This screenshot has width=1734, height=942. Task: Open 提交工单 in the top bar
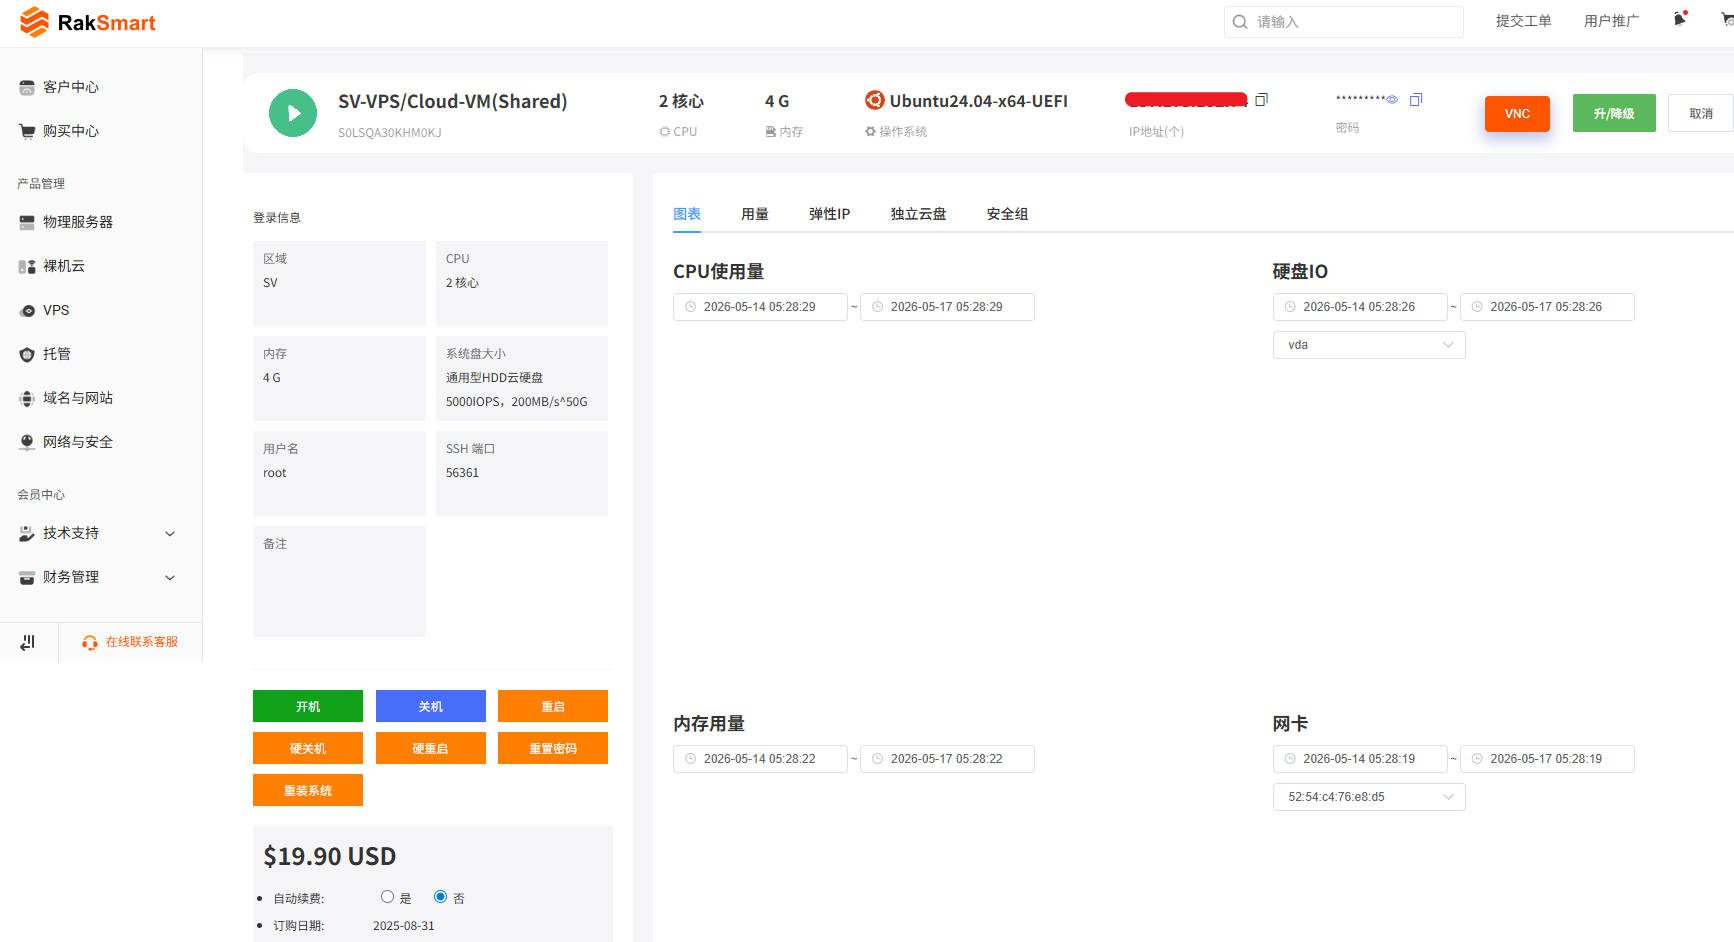[1524, 21]
